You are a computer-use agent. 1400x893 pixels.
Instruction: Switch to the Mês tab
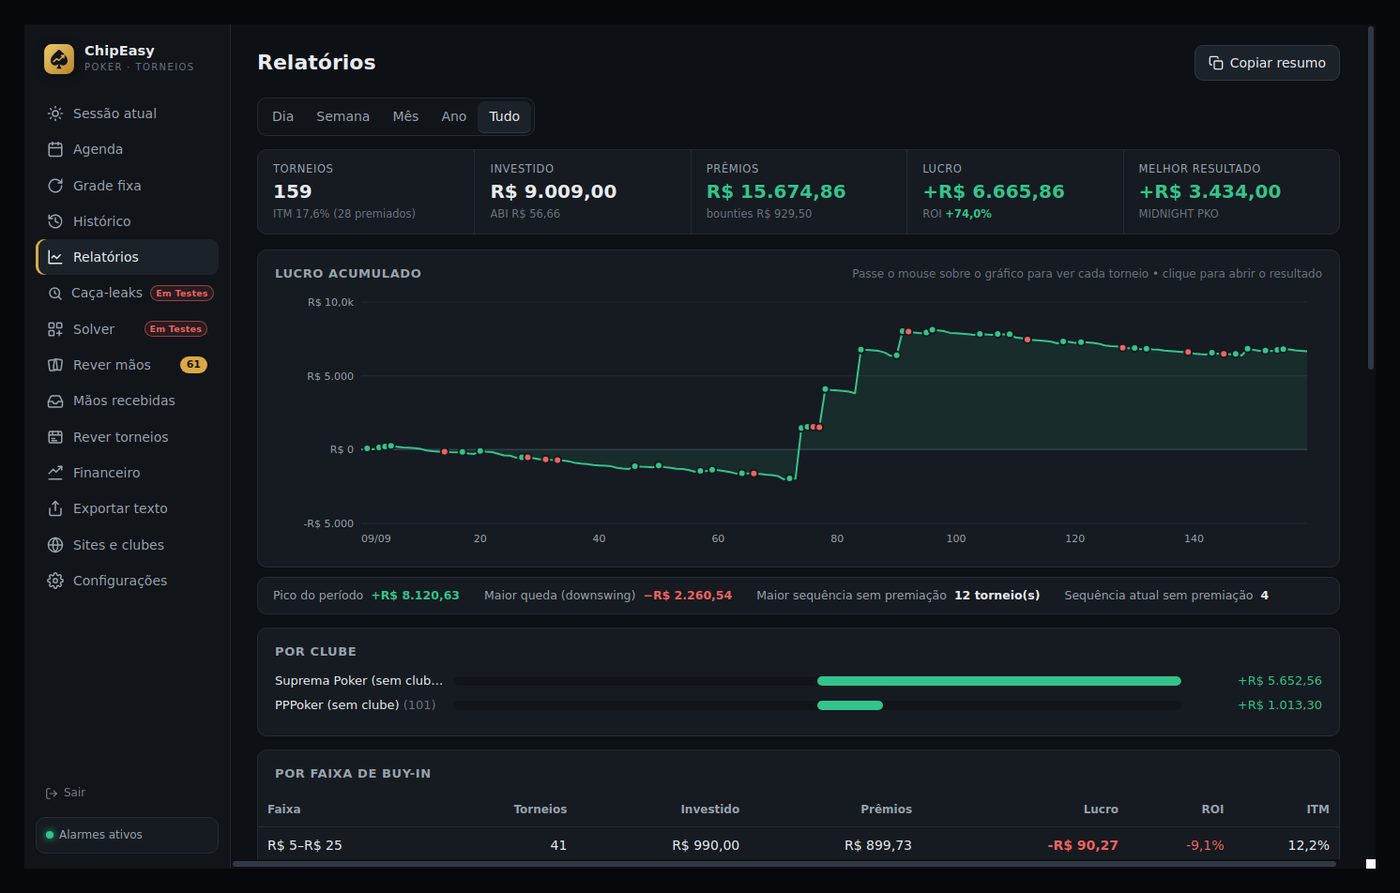(x=405, y=116)
